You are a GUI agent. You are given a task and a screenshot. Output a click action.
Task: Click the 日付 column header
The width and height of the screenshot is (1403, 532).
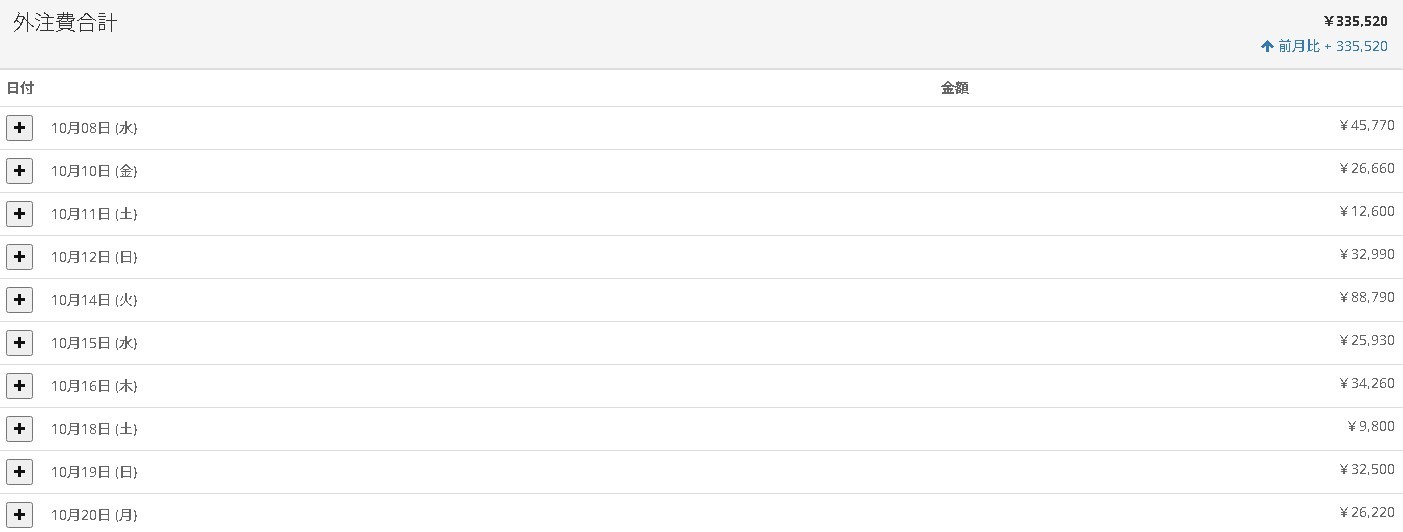tap(20, 88)
